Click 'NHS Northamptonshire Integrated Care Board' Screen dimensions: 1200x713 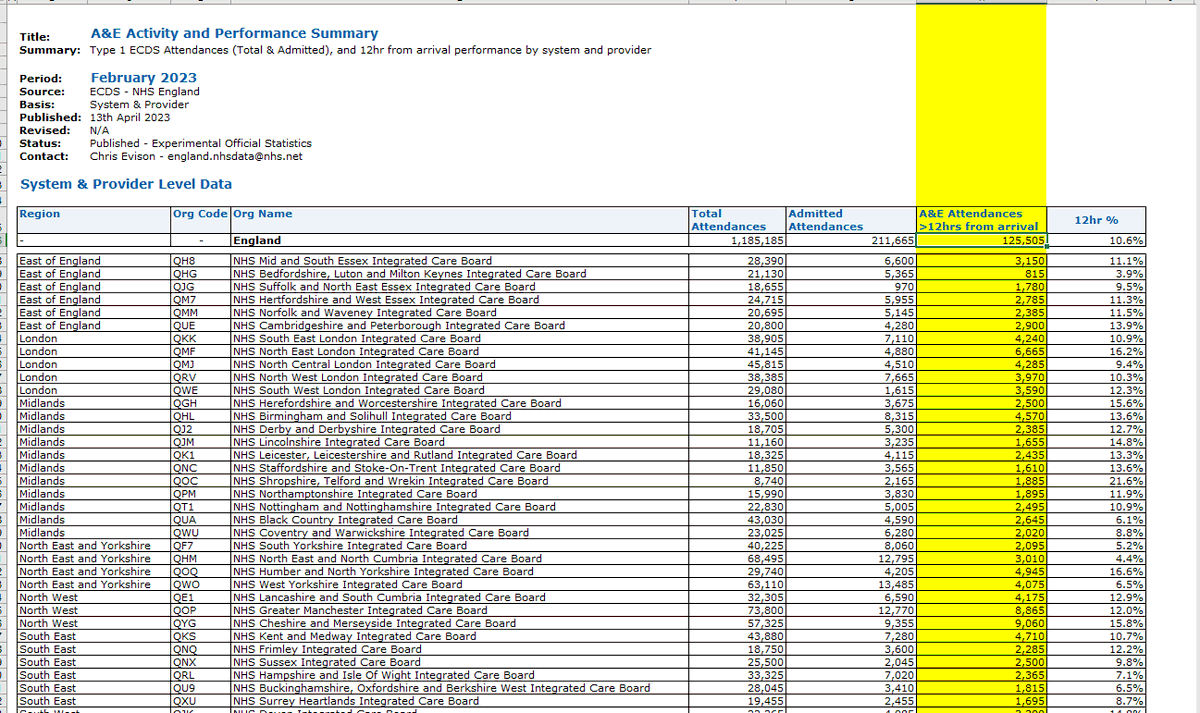[460, 494]
